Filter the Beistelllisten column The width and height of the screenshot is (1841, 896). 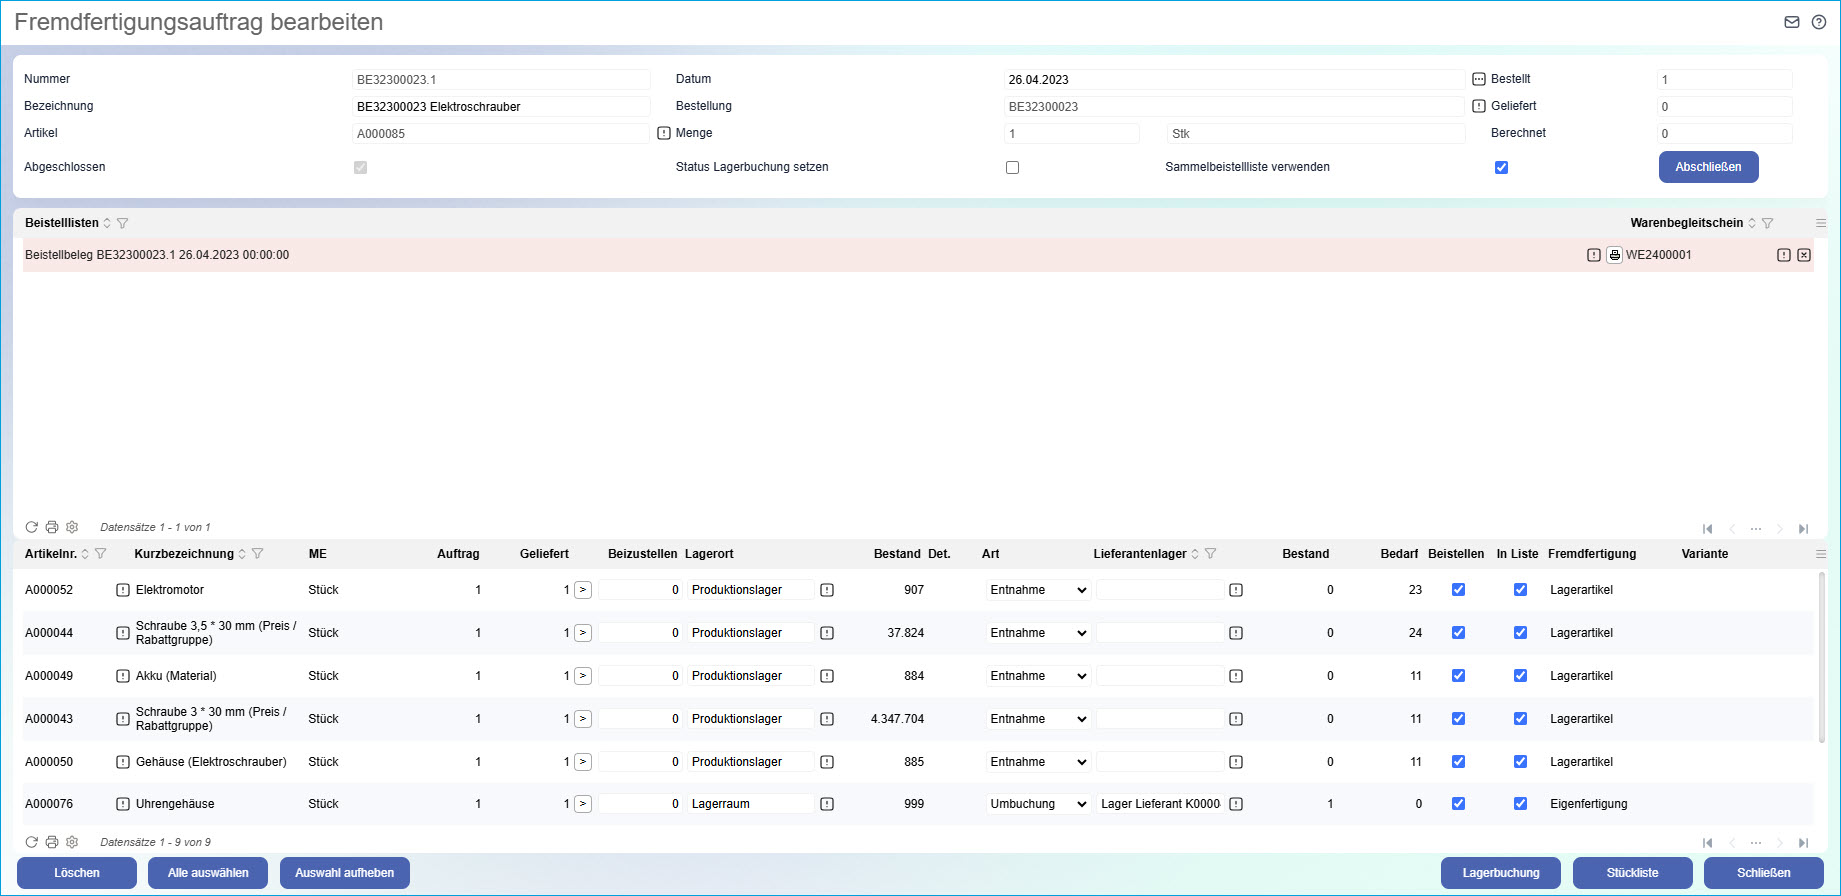click(123, 223)
